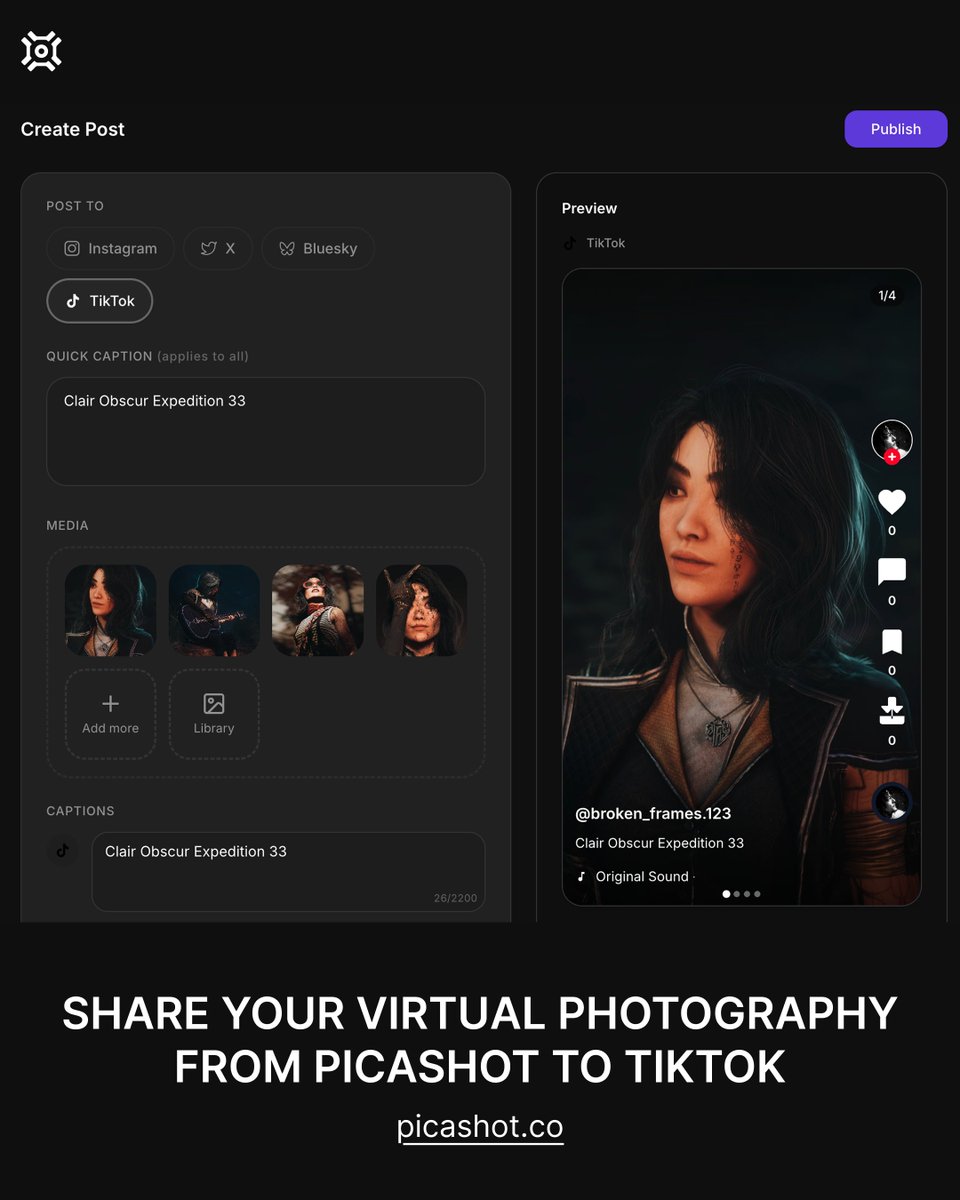Screen dimensions: 960x1200
Task: Click the spinning sound disc avatar
Action: click(891, 803)
